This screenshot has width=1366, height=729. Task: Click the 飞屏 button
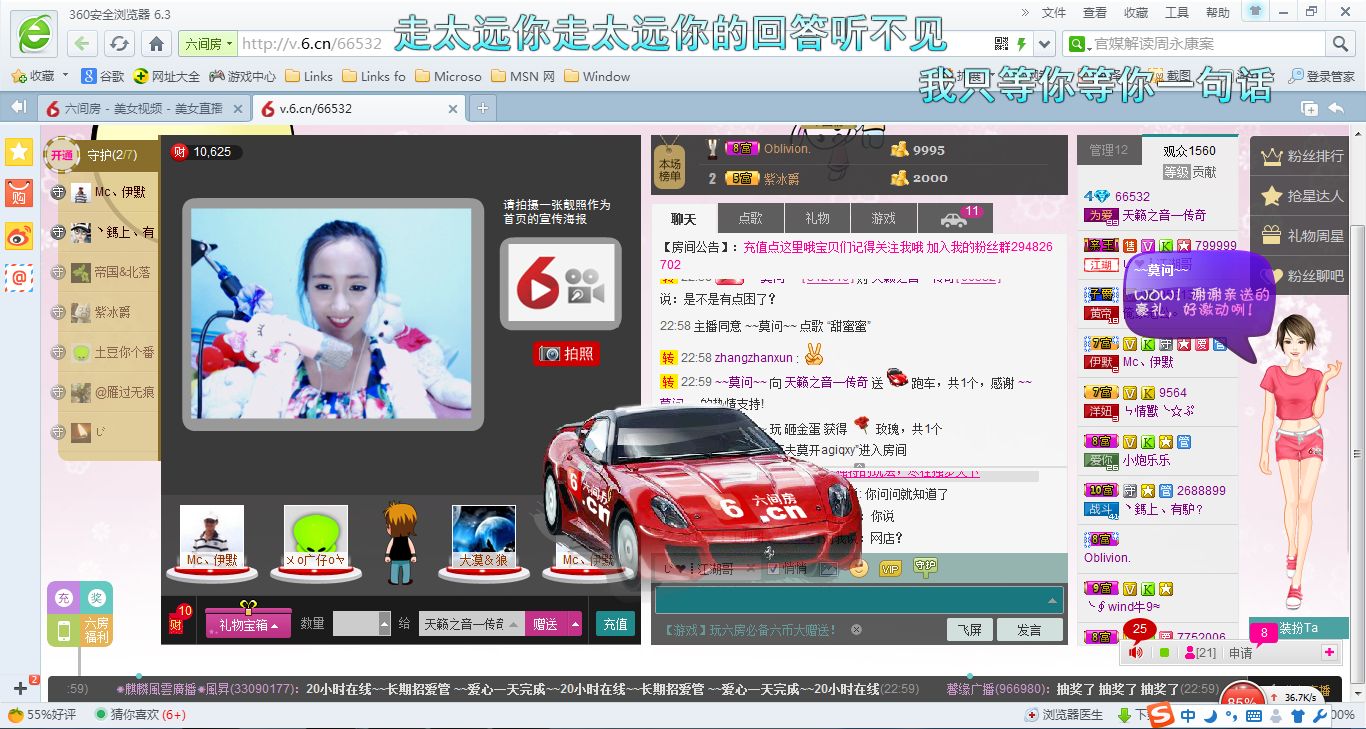970,630
